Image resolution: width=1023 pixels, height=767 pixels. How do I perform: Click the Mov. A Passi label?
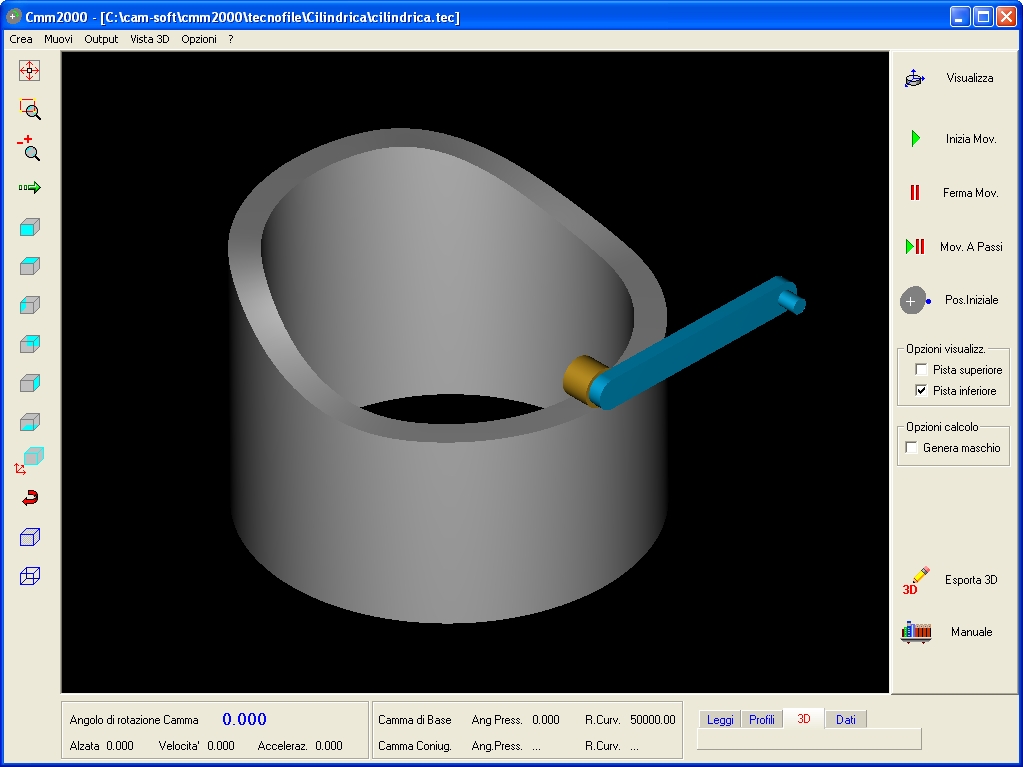[x=971, y=247]
